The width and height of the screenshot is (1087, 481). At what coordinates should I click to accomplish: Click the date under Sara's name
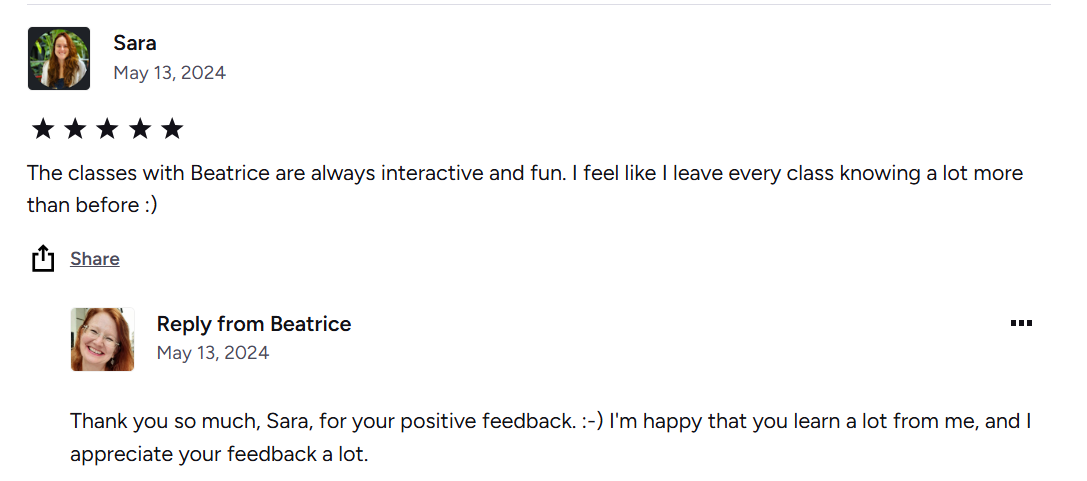coord(169,73)
